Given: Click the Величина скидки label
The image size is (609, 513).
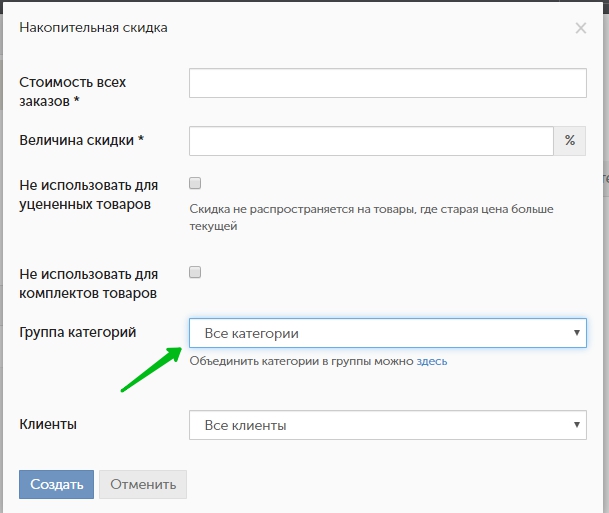Looking at the screenshot, I should [x=82, y=141].
